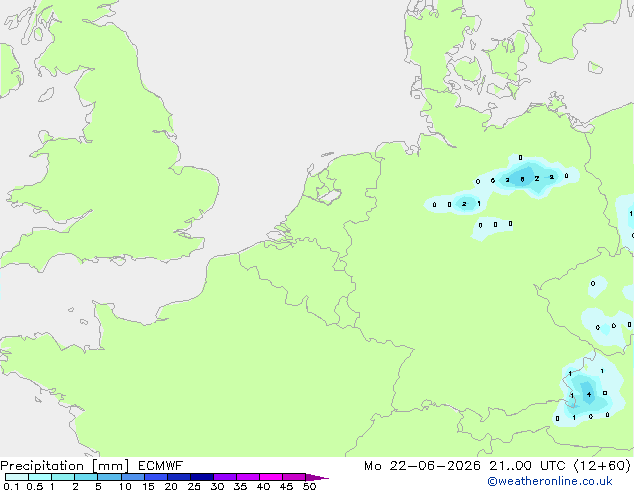This screenshot has height=490, width=634.
Task: Select the 'ECMWF' model label
Action: tap(161, 466)
